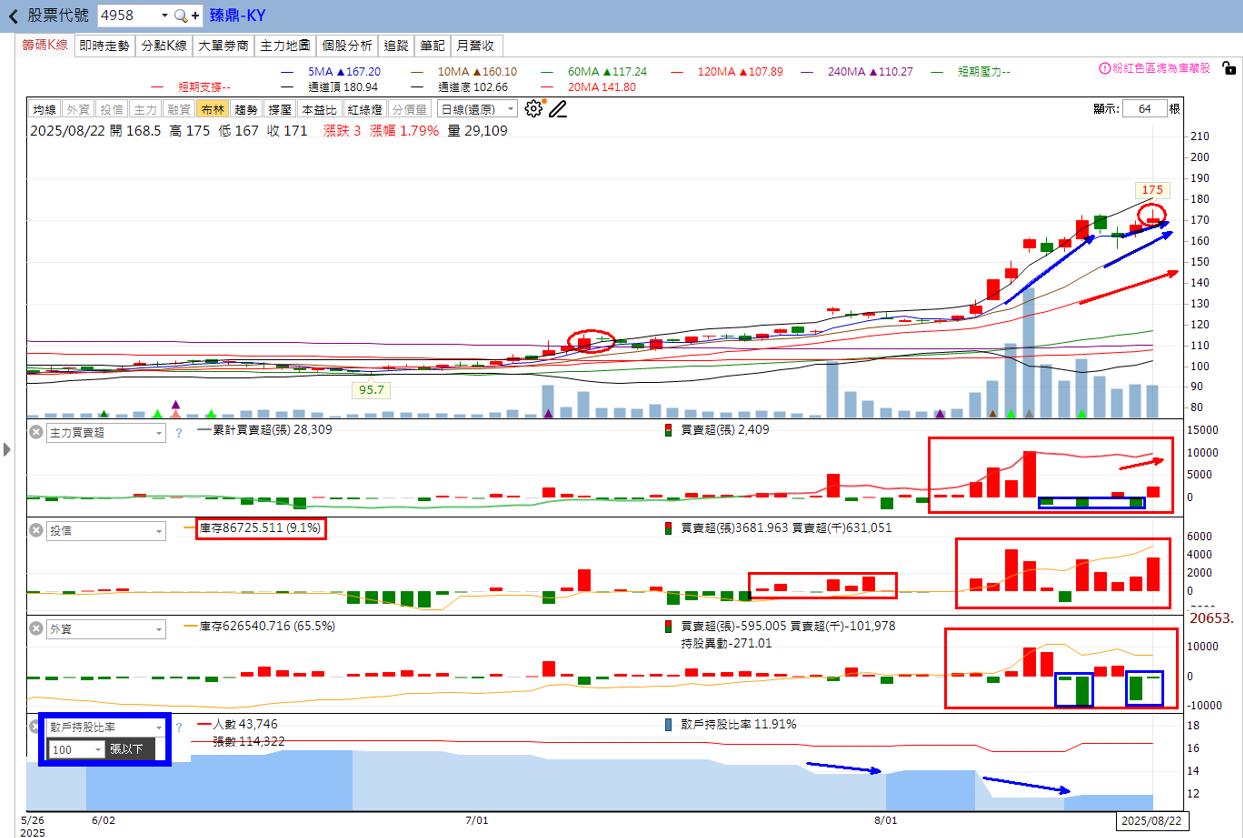Click the 顯示 bar count input field
This screenshot has width=1243, height=838.
[1144, 109]
